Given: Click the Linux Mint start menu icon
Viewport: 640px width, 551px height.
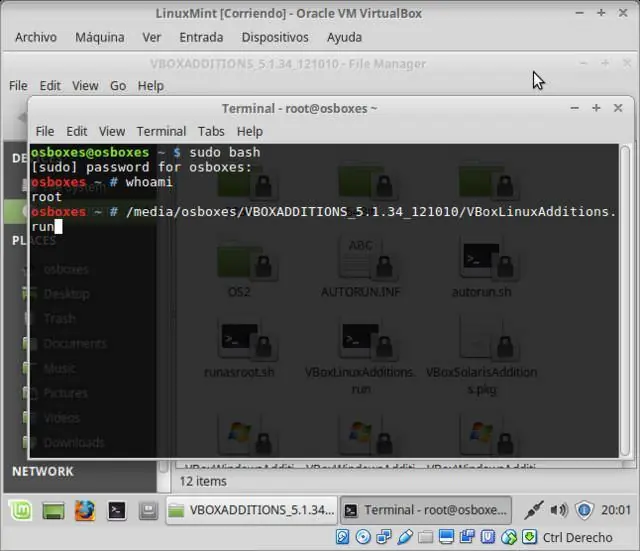Looking at the screenshot, I should [x=21, y=510].
